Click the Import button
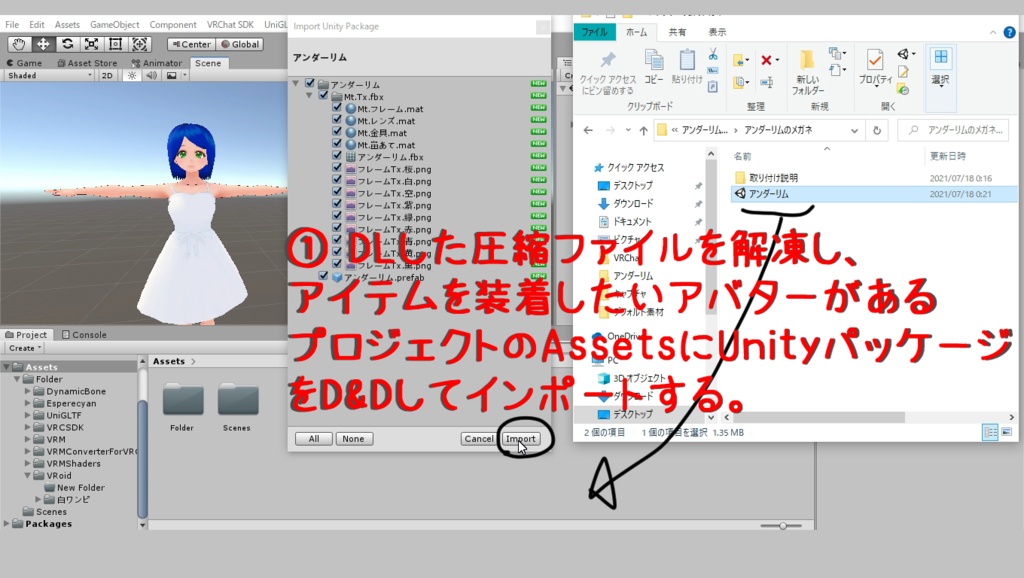This screenshot has height=578, width=1024. [x=521, y=439]
